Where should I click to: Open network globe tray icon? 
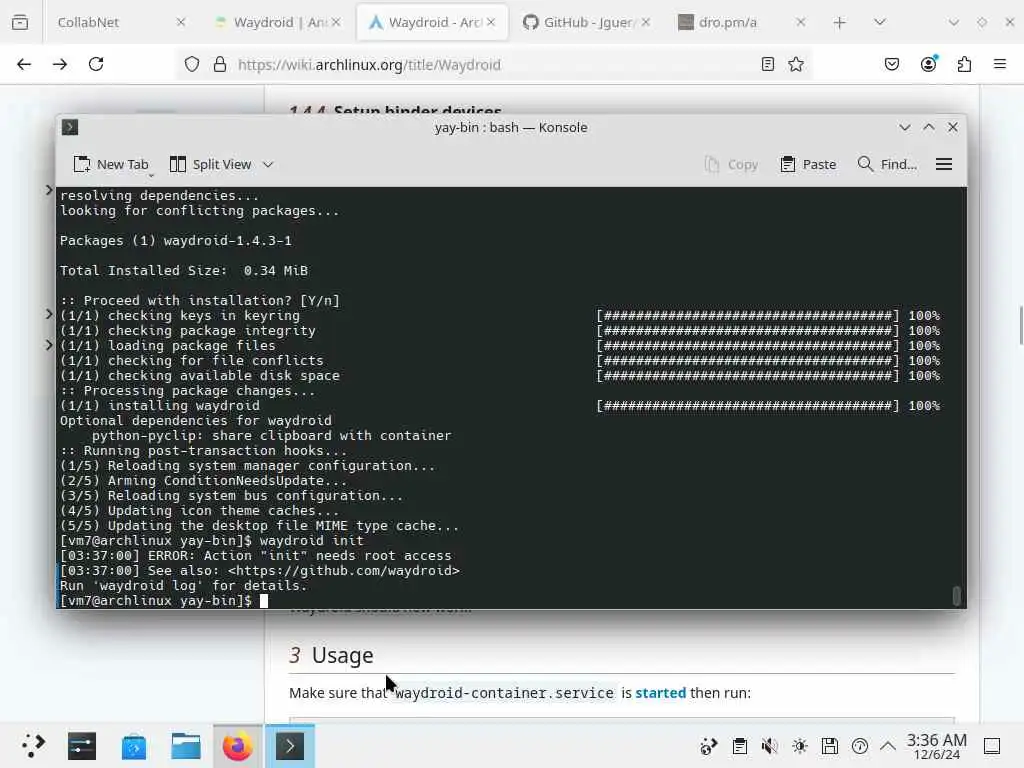(x=709, y=746)
